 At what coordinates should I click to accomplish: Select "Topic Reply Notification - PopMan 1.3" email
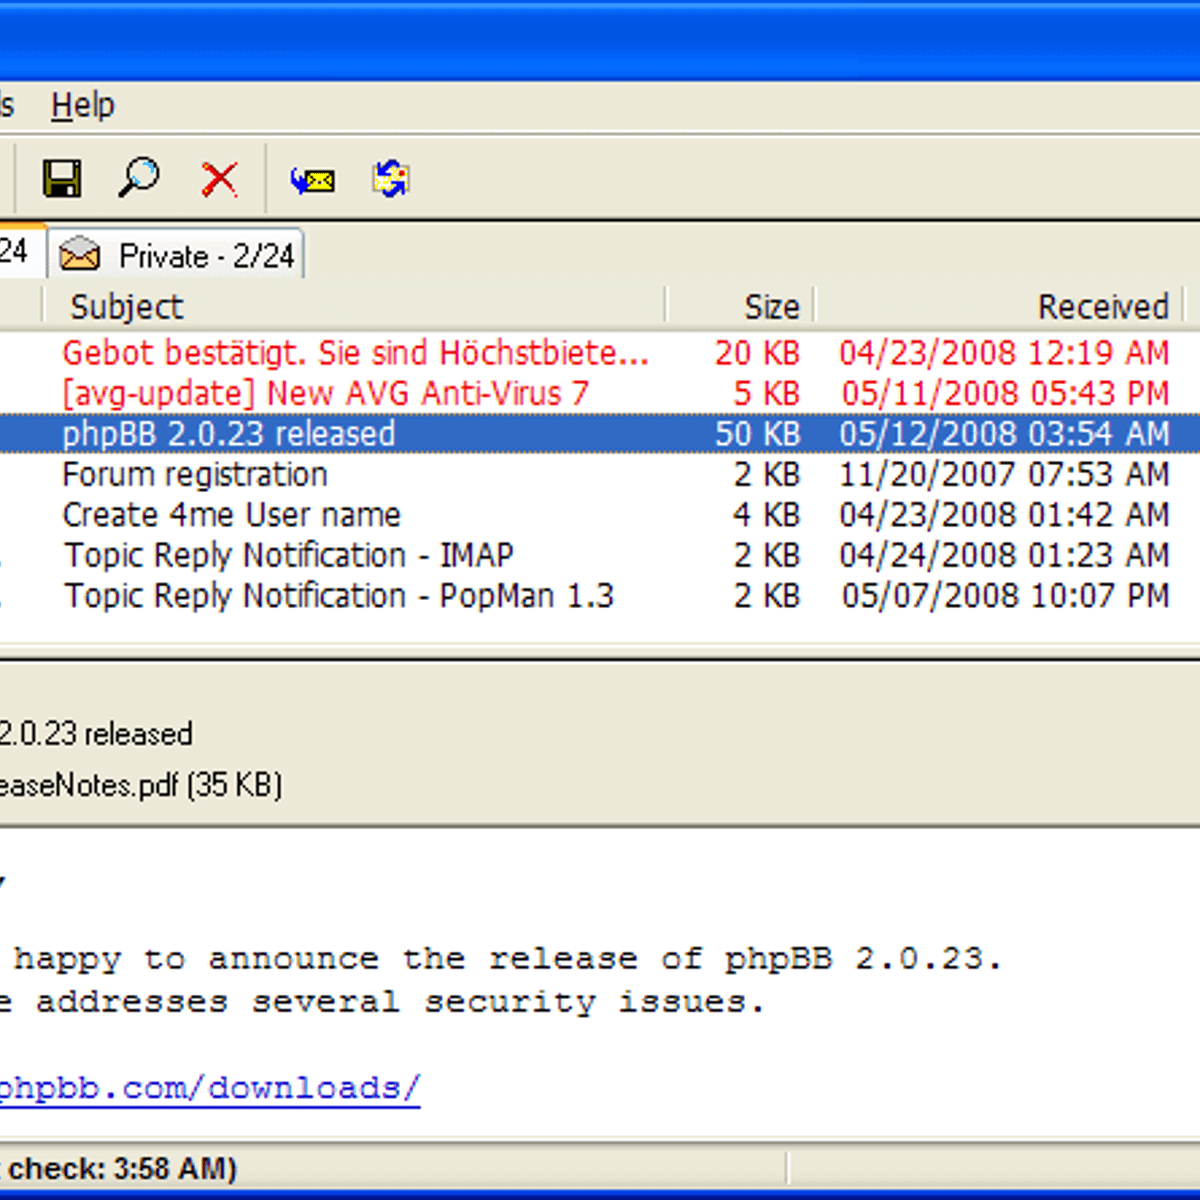(x=339, y=596)
